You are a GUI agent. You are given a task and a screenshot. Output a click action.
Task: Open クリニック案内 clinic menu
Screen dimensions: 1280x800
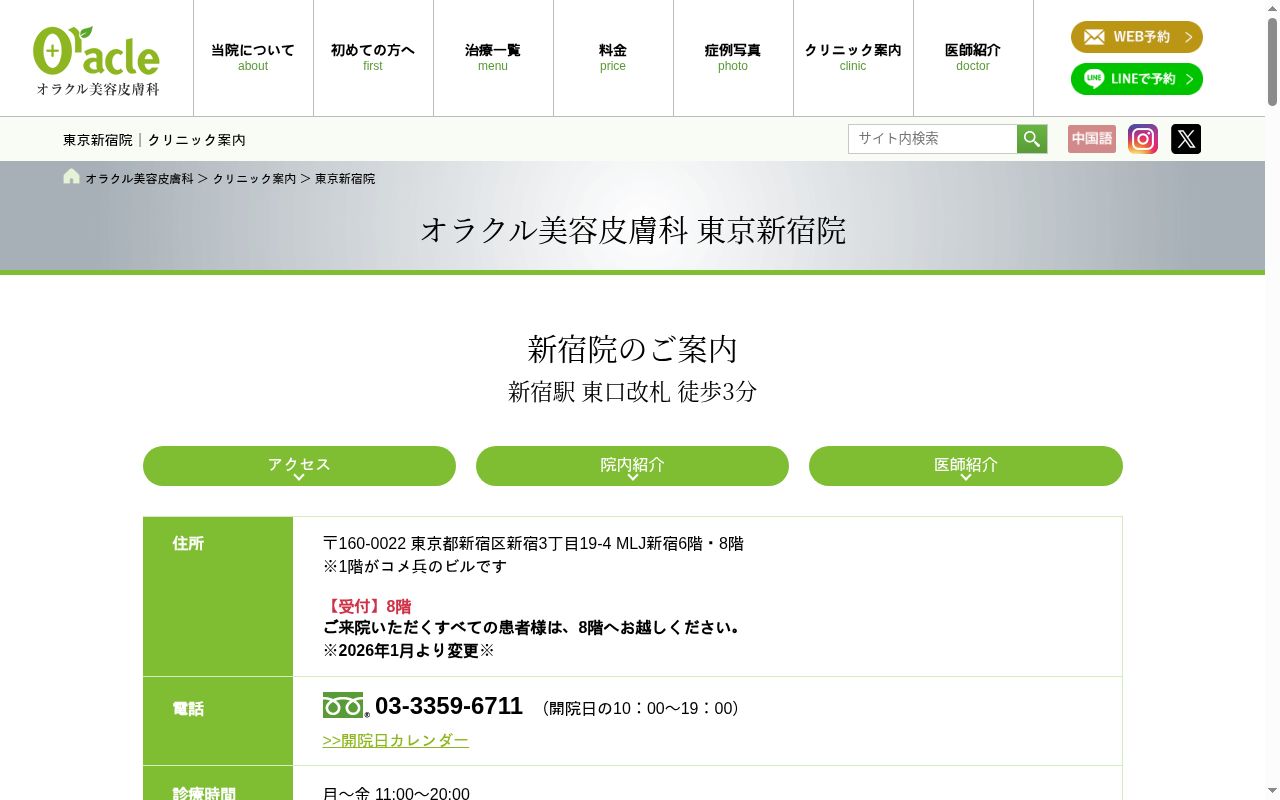point(853,58)
